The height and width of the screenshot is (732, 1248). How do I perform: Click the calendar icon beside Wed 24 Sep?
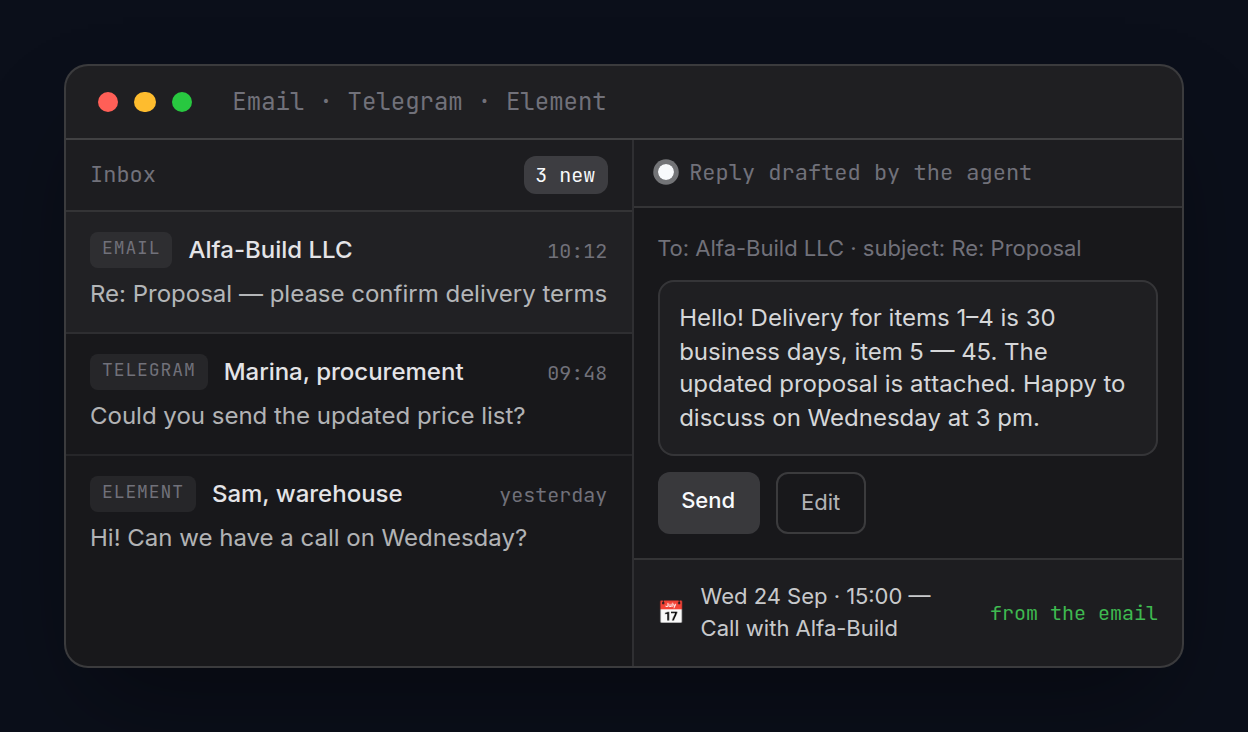point(671,612)
